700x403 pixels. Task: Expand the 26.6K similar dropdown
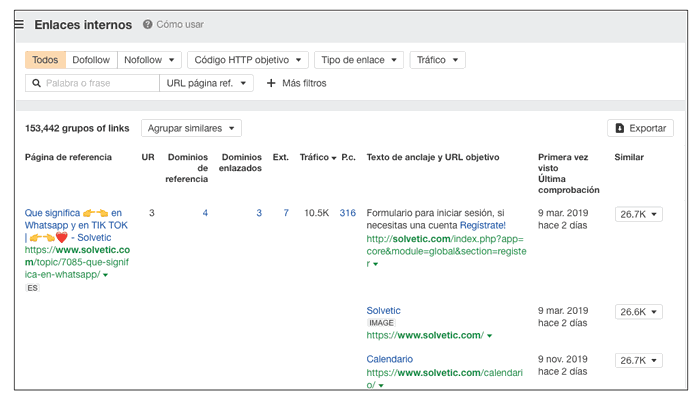tap(638, 312)
